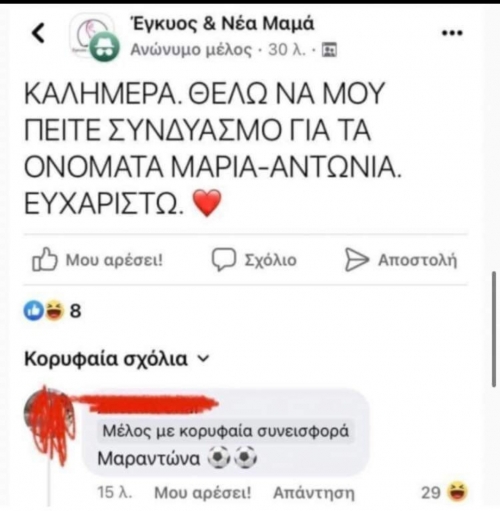
Task: Tap the group privacy icon after 30 λ.
Action: click(329, 50)
